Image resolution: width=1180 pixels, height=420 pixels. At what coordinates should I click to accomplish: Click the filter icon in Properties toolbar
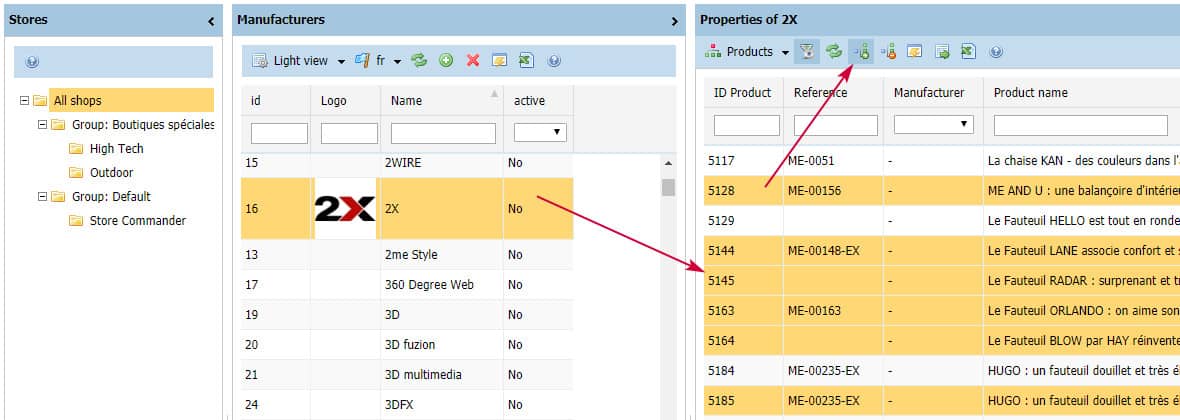807,52
